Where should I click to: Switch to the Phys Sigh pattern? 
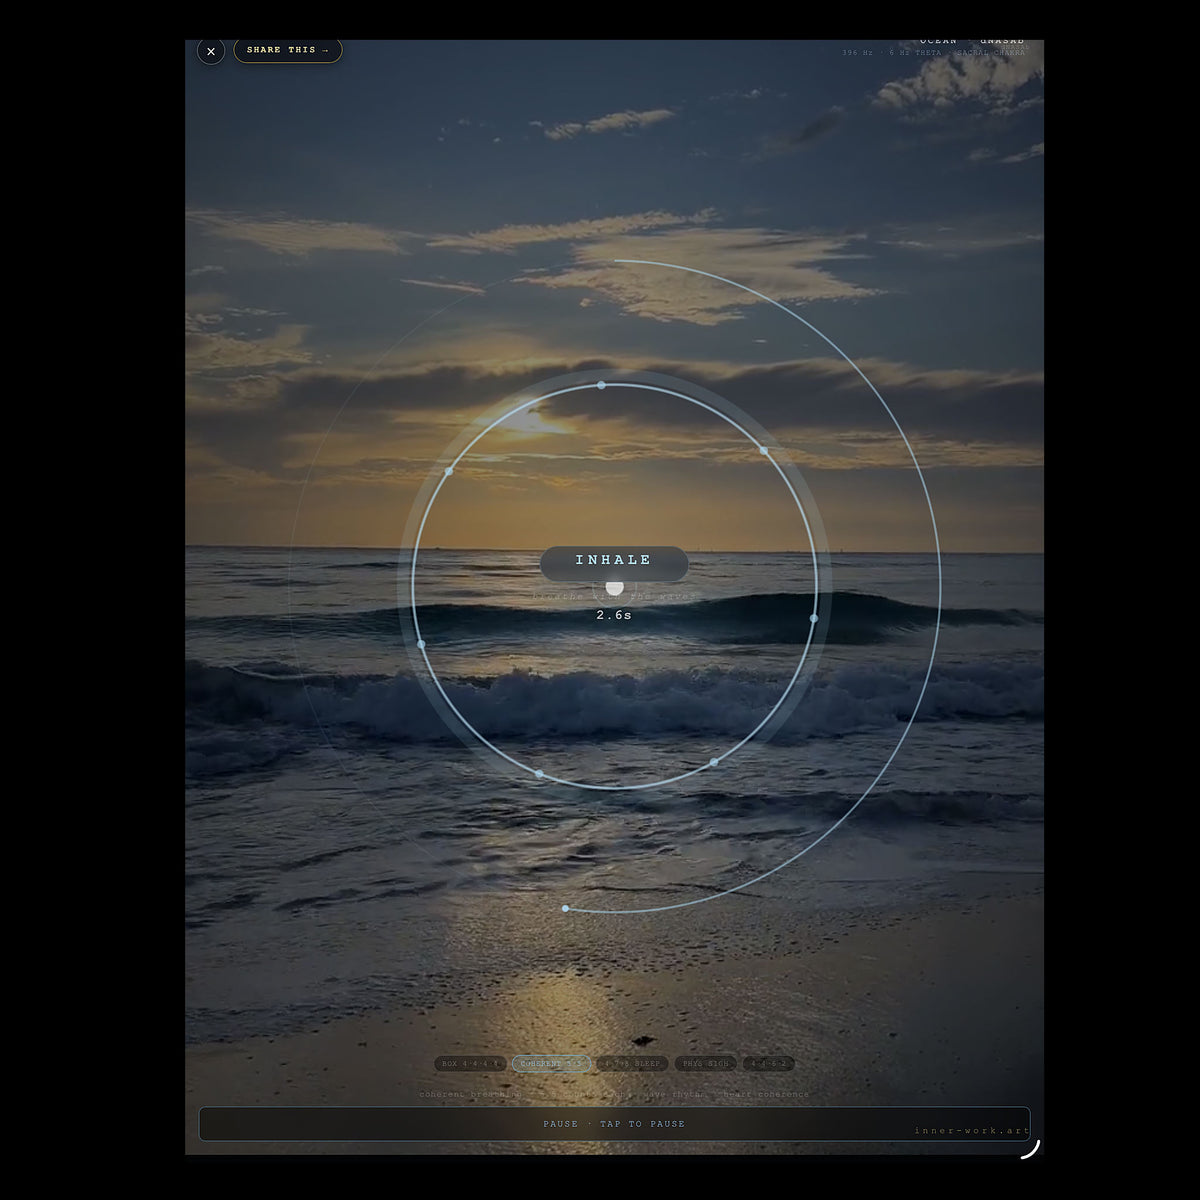point(706,1064)
